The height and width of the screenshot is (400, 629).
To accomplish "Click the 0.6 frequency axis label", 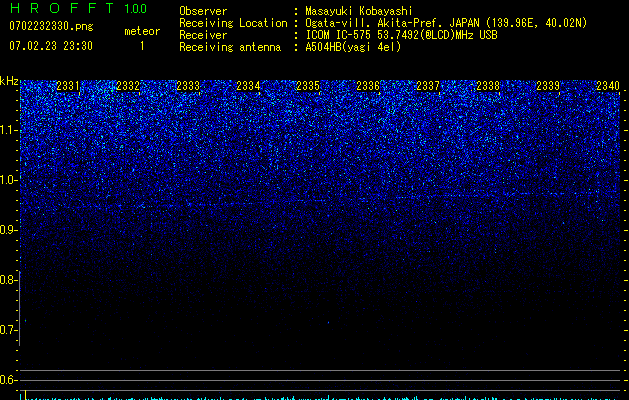I will point(8,380).
